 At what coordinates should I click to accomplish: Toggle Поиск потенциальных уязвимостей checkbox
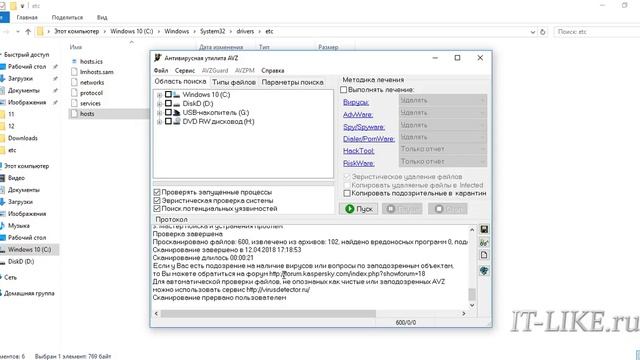157,209
